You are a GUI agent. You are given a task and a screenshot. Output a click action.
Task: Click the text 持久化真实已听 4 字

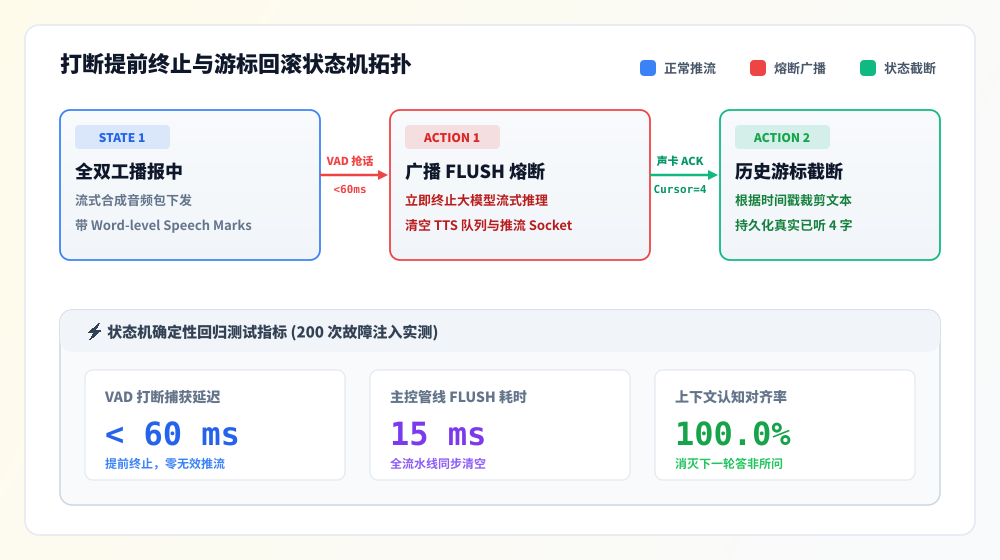coord(793,225)
